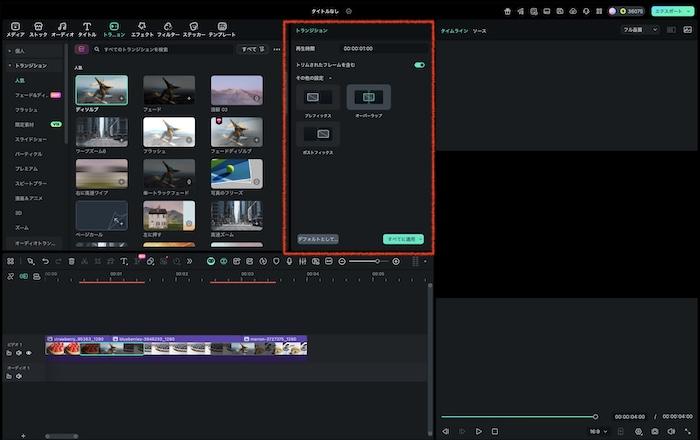The image size is (700, 440).
Task: Open the すべて filter dropdown
Action: point(251,48)
